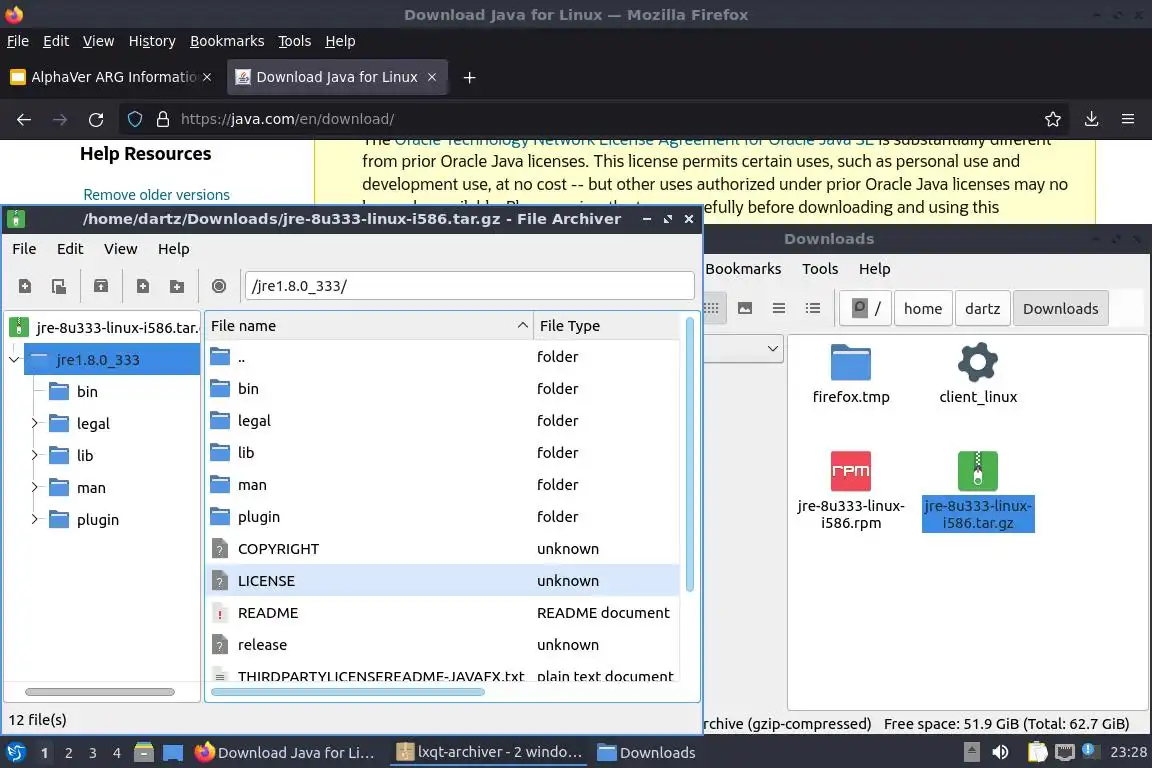1152x768 pixels.
Task: Click the show desktop taskbar icon
Action: coord(173,753)
